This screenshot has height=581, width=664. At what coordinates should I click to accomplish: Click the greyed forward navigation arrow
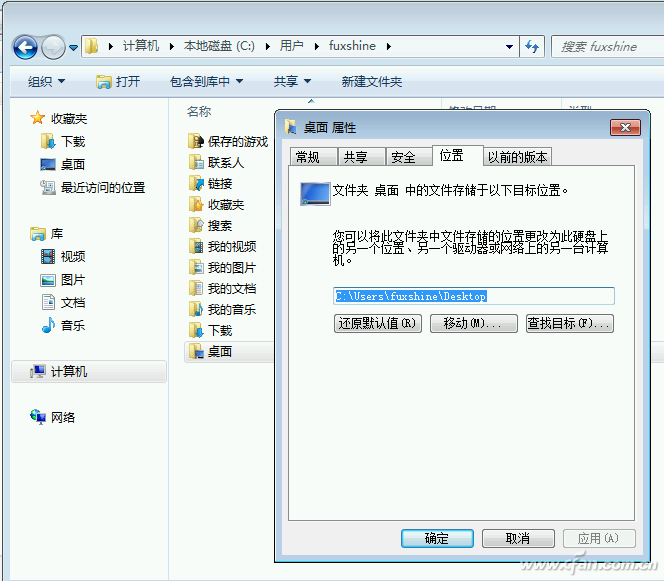53,47
